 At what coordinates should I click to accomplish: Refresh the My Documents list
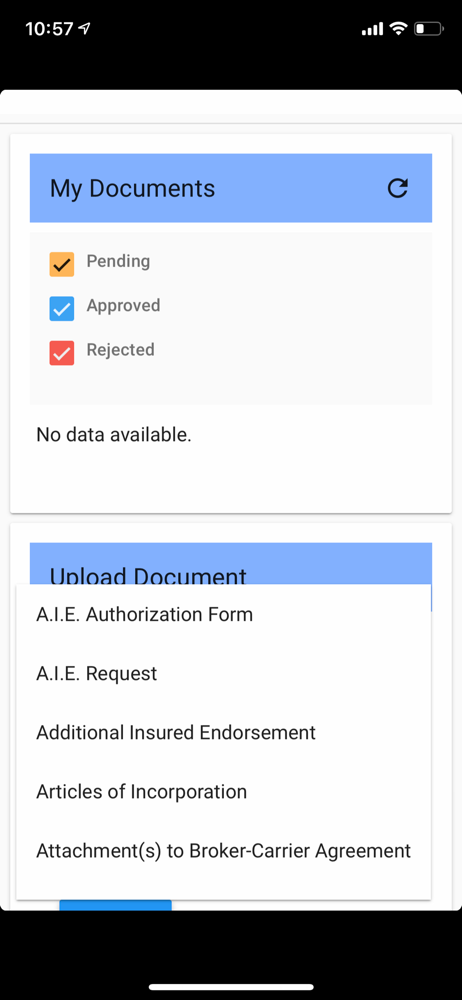coord(398,188)
